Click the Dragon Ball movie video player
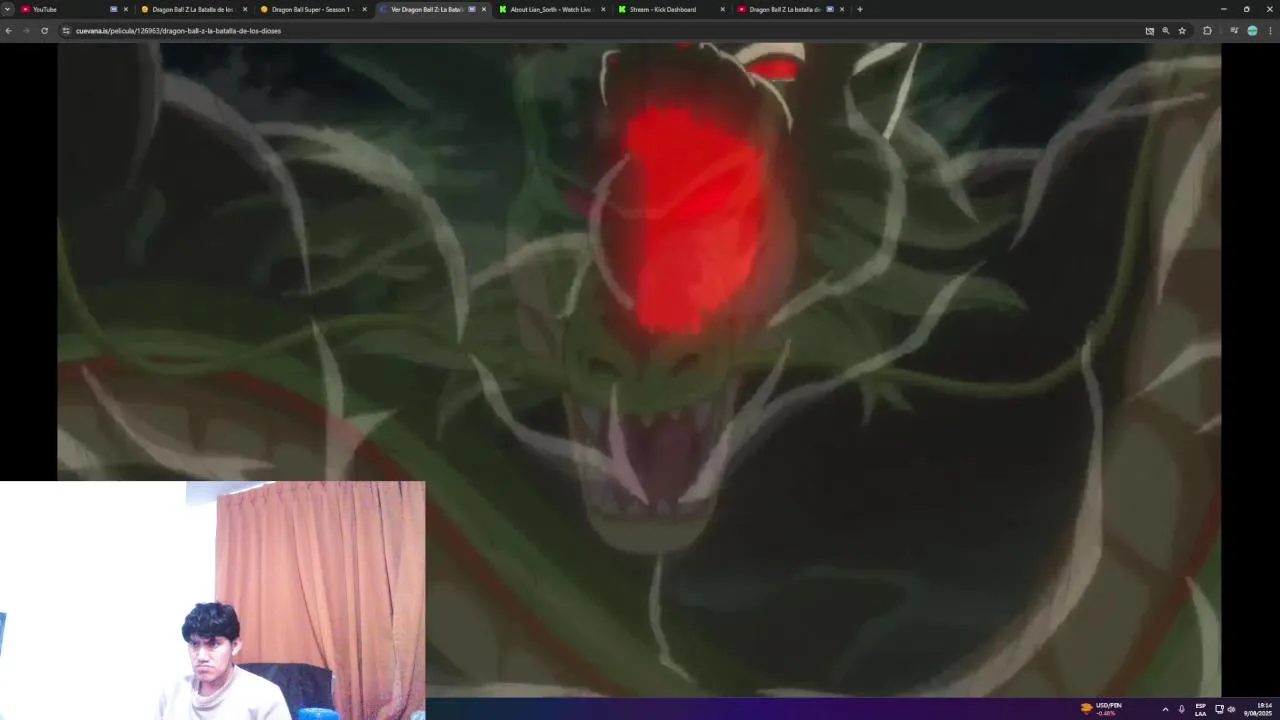 point(639,370)
